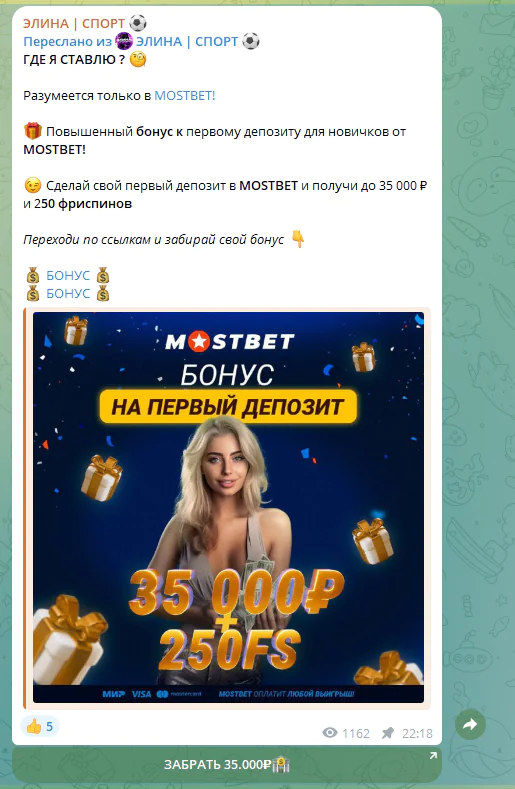
Task: Click the pinned message pin icon
Action: (x=388, y=733)
